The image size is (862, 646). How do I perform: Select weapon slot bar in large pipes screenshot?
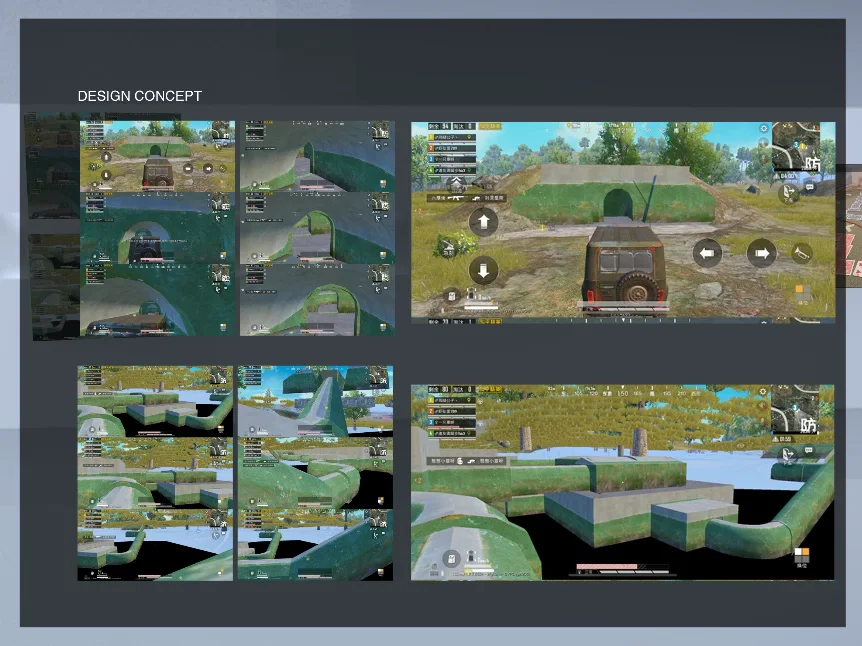pyautogui.click(x=467, y=461)
